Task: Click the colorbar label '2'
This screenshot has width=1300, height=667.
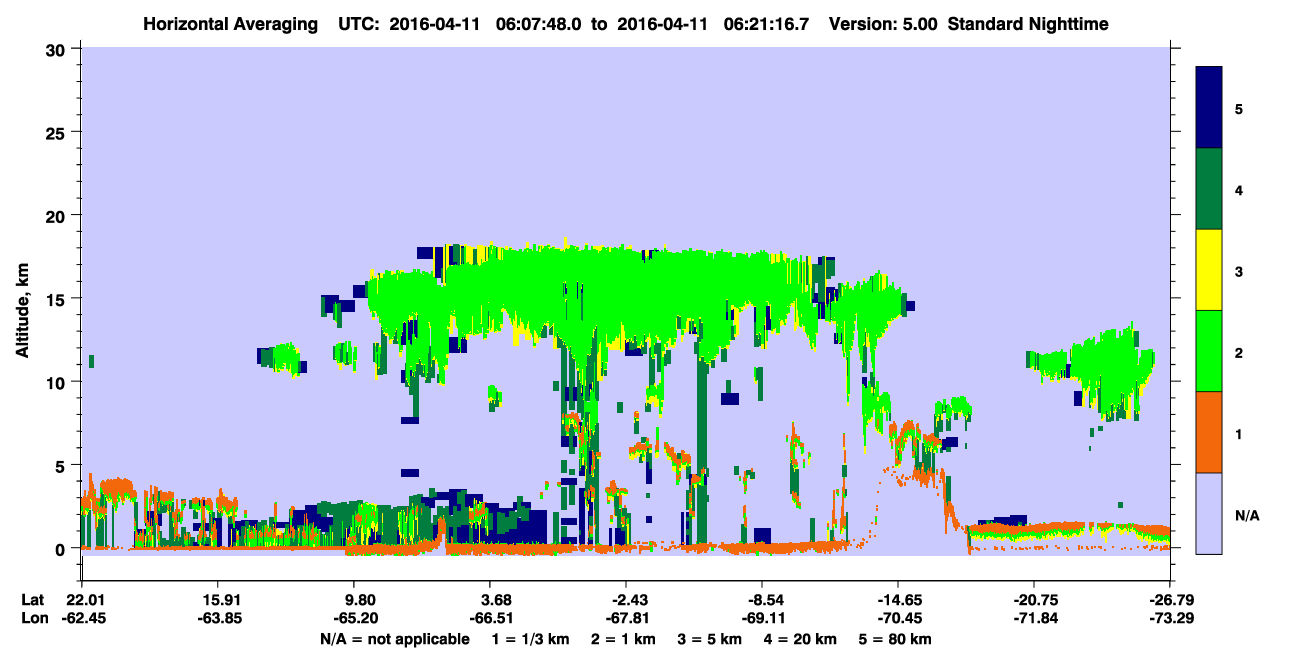Action: (1239, 352)
